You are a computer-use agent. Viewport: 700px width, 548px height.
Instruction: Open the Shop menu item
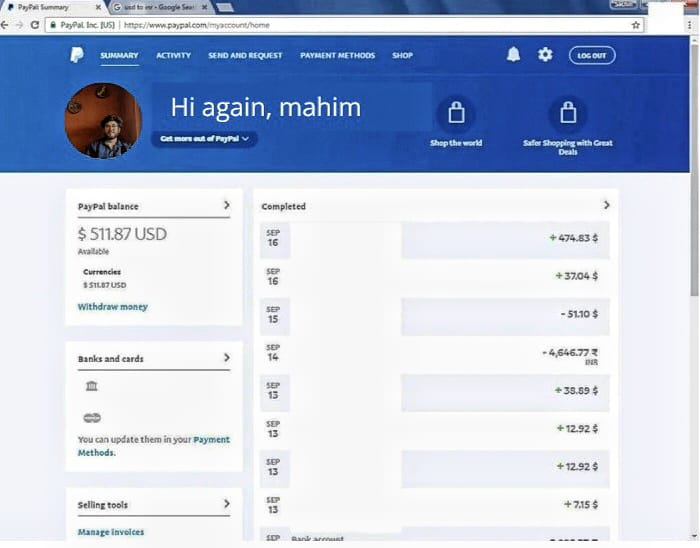click(402, 55)
